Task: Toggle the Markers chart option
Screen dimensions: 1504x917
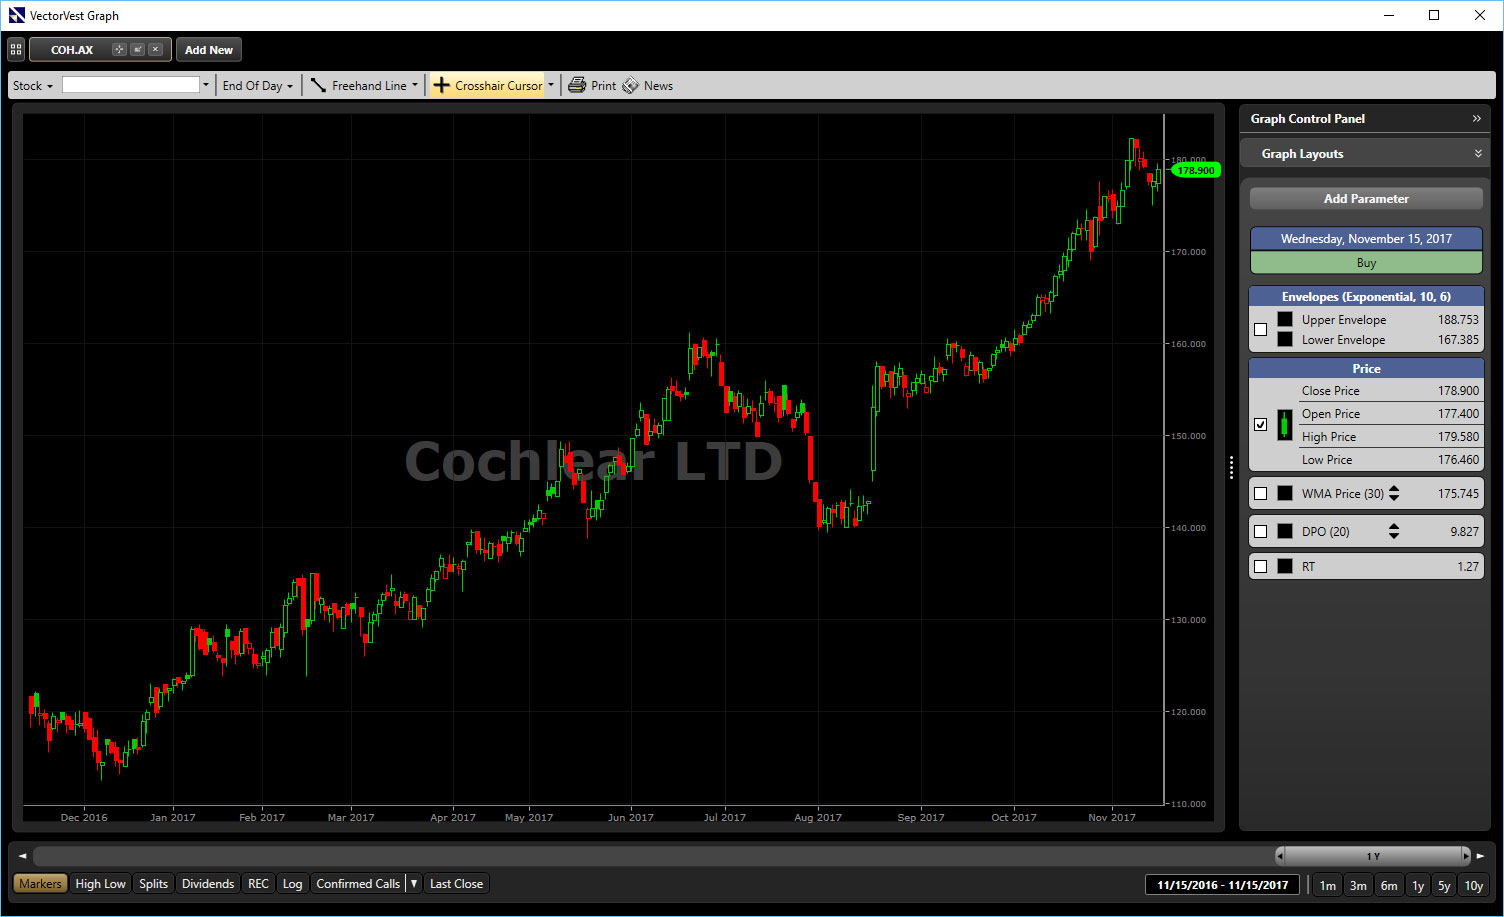Action: pyautogui.click(x=40, y=884)
